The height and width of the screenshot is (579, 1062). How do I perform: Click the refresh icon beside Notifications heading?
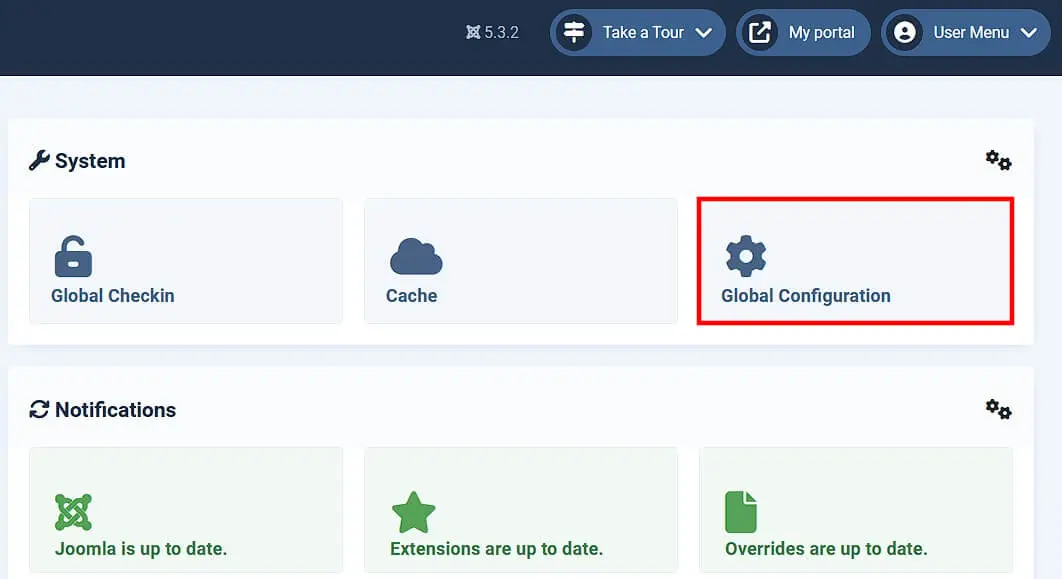(x=40, y=409)
